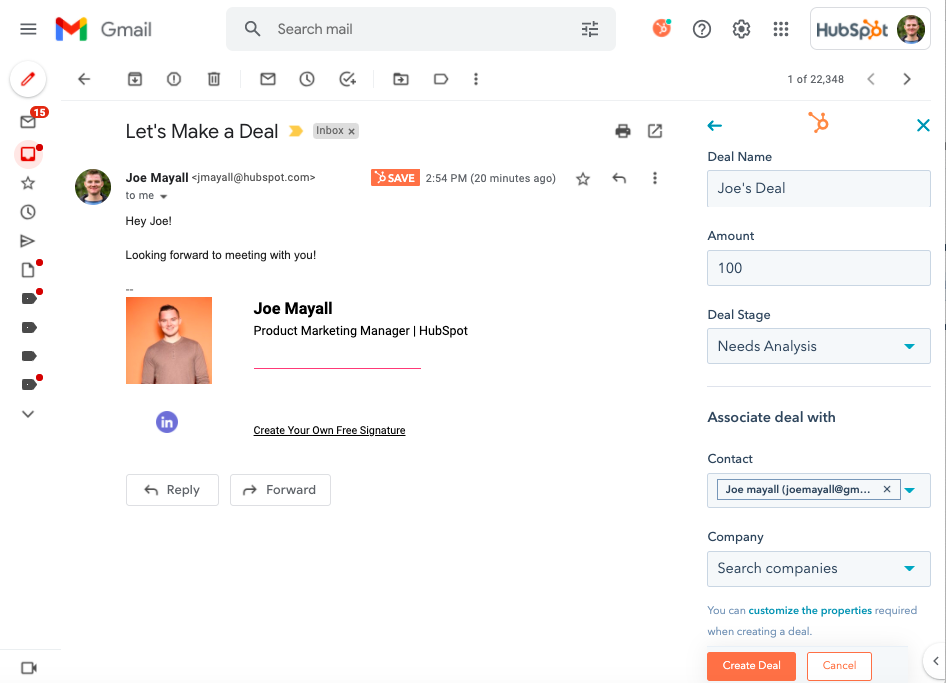
Task: Print the email using the printer icon
Action: pyautogui.click(x=623, y=131)
